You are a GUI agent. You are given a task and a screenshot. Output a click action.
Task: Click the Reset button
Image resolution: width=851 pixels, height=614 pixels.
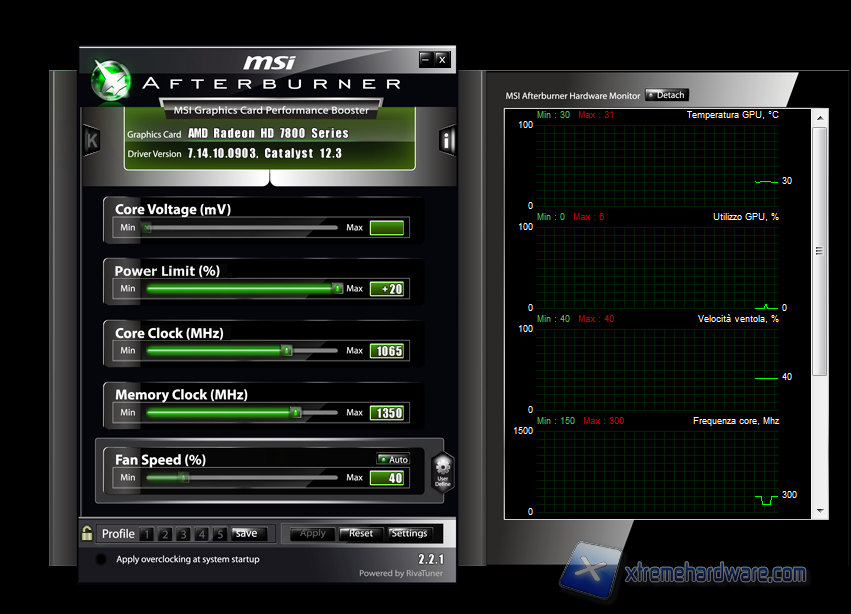click(x=360, y=533)
